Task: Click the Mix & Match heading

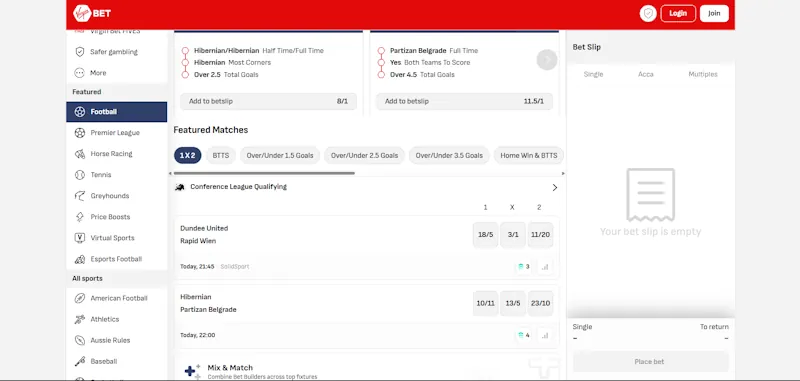Action: [230, 368]
